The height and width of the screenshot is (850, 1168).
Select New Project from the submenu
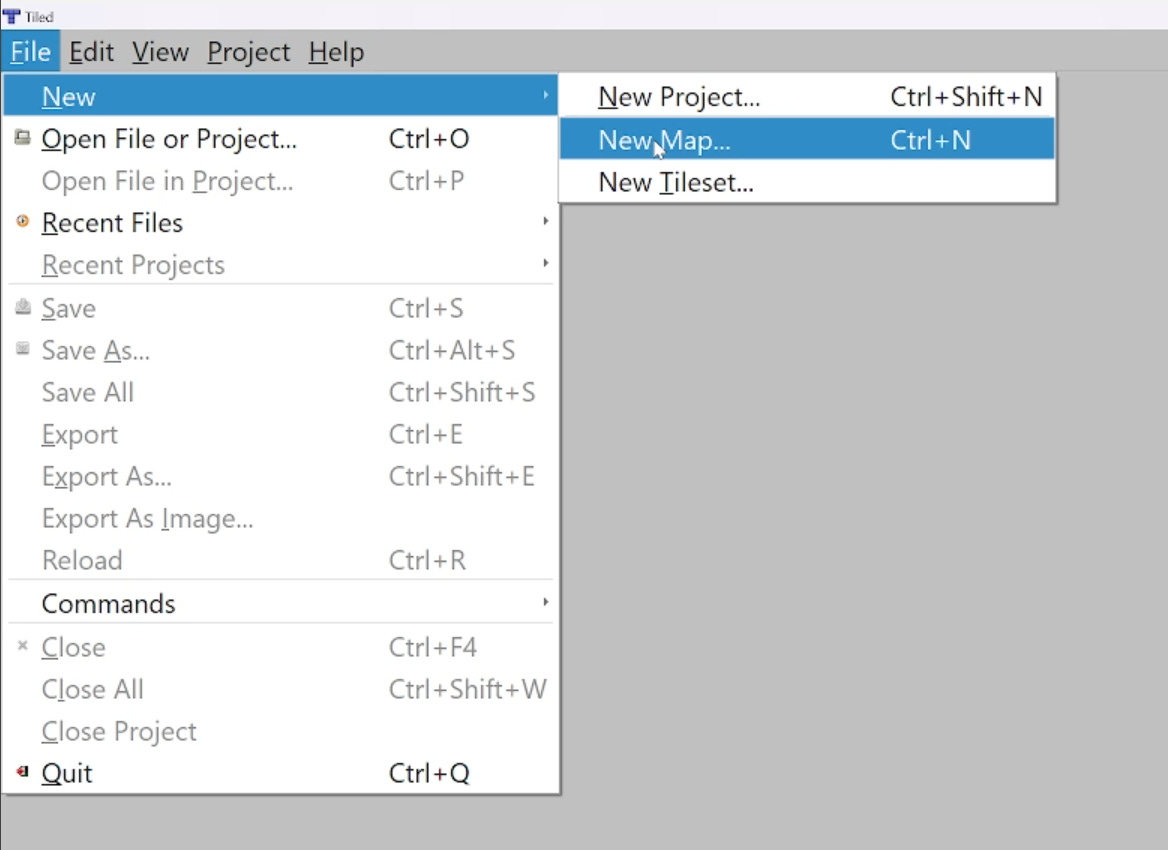[679, 96]
